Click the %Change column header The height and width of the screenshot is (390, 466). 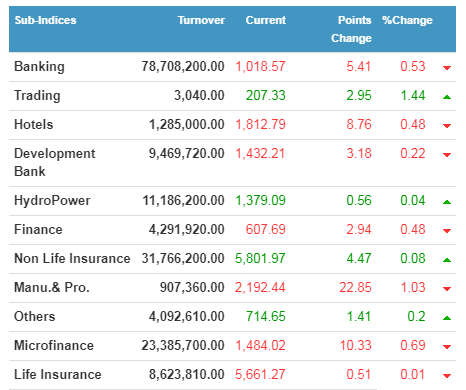407,20
